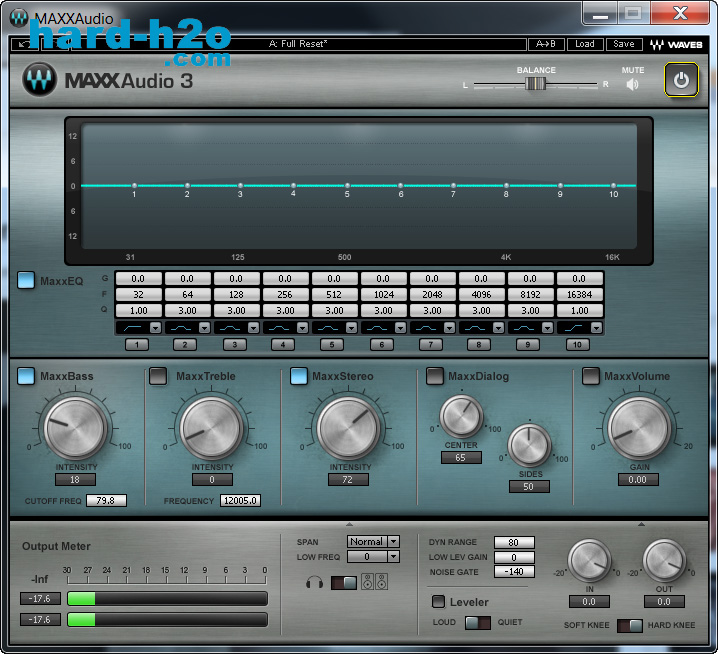Click the MaxxStereo intensity value 72
Image resolution: width=718 pixels, height=654 pixels.
348,480
